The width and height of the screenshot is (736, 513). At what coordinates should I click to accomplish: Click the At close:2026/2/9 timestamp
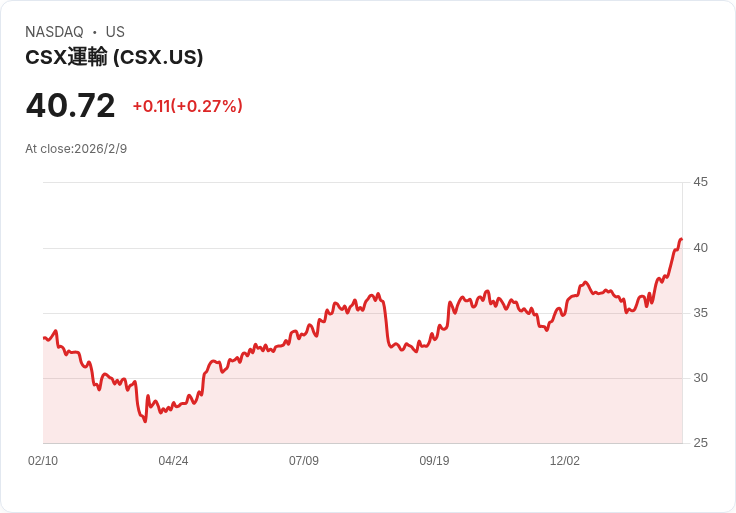point(76,149)
